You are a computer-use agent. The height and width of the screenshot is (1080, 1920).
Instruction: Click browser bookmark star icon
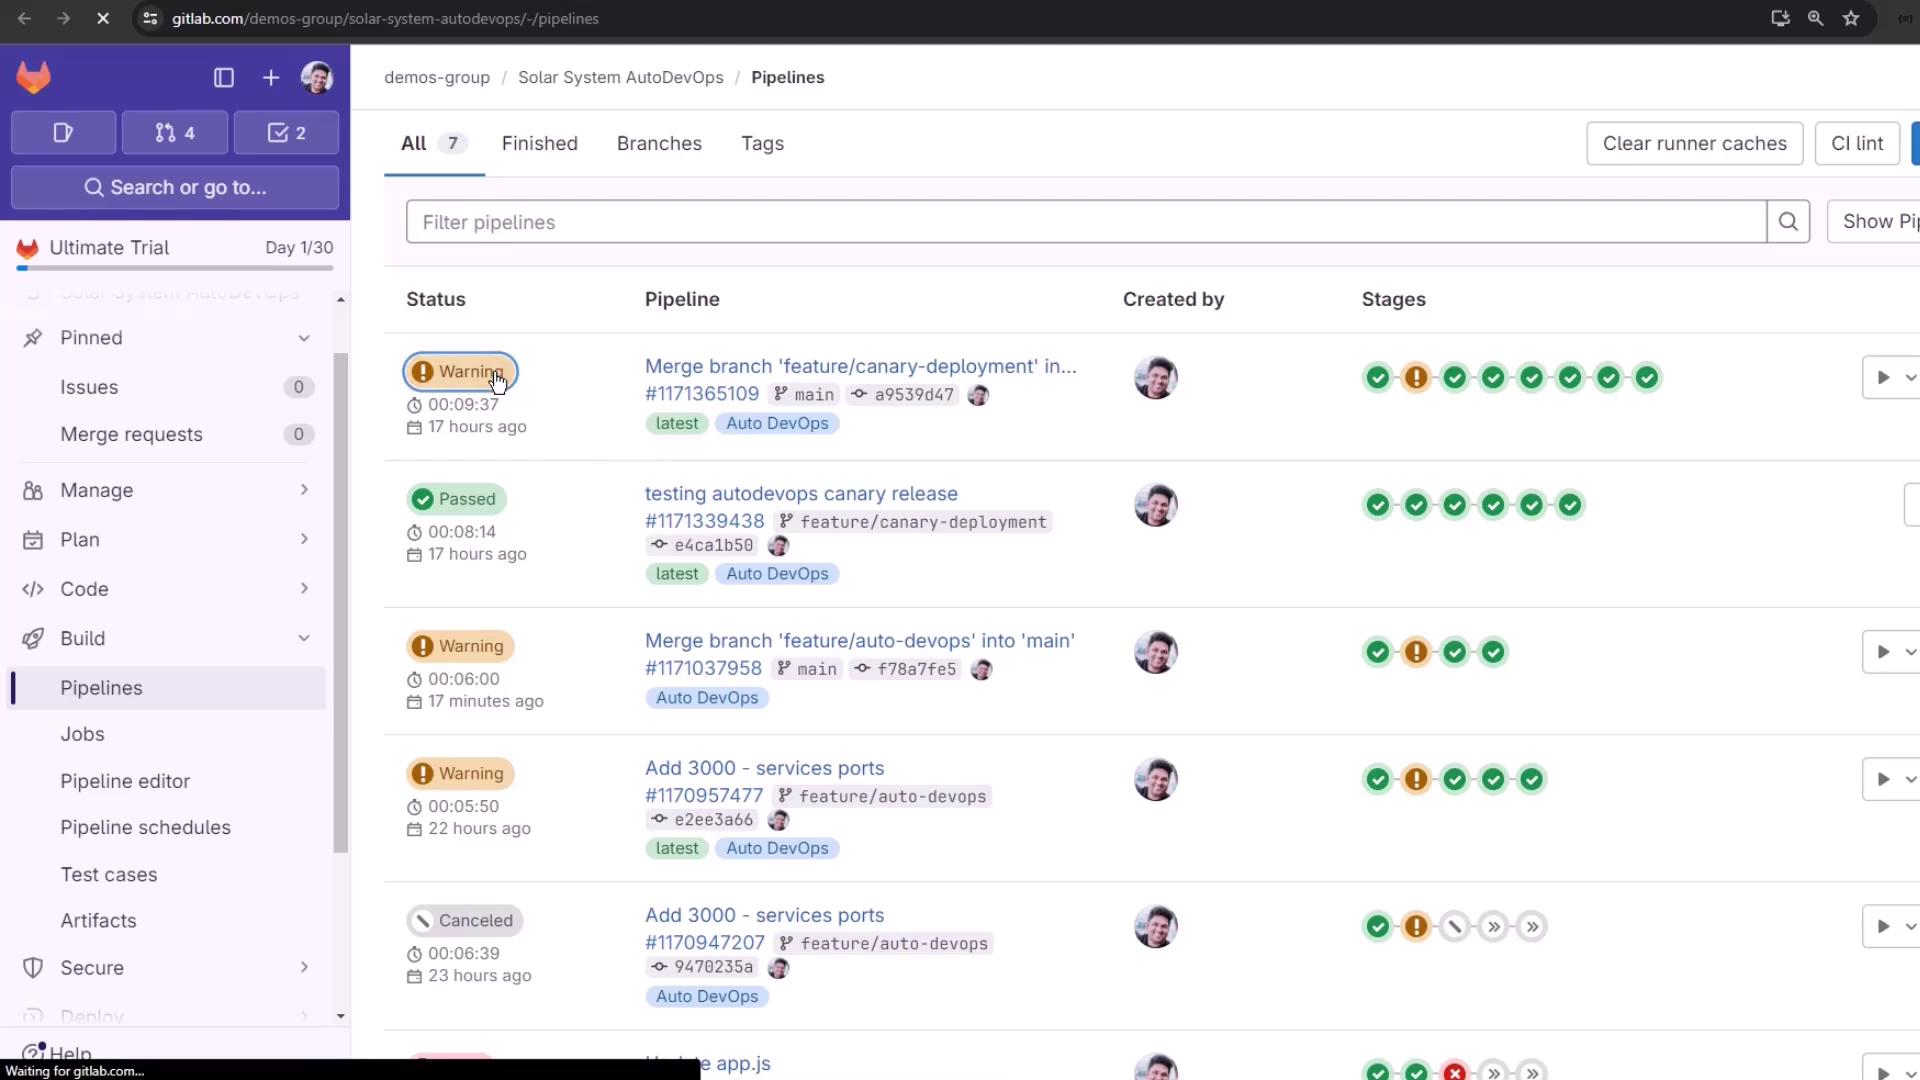(1851, 18)
